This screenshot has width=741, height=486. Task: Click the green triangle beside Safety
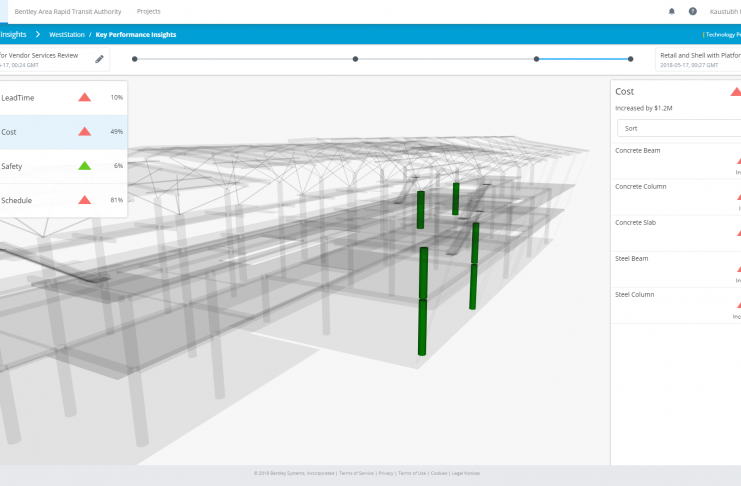pos(85,166)
